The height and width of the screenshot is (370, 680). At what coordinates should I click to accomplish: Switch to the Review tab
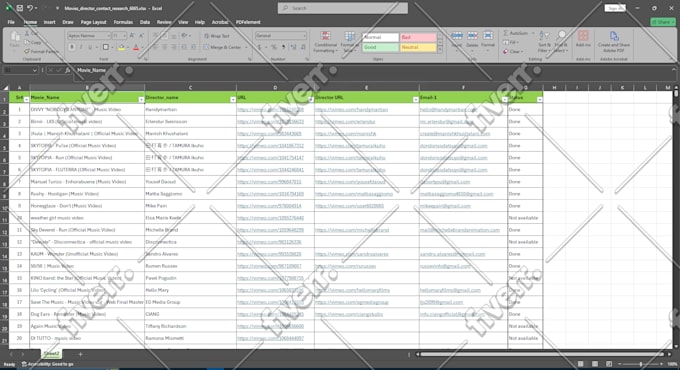pyautogui.click(x=164, y=22)
